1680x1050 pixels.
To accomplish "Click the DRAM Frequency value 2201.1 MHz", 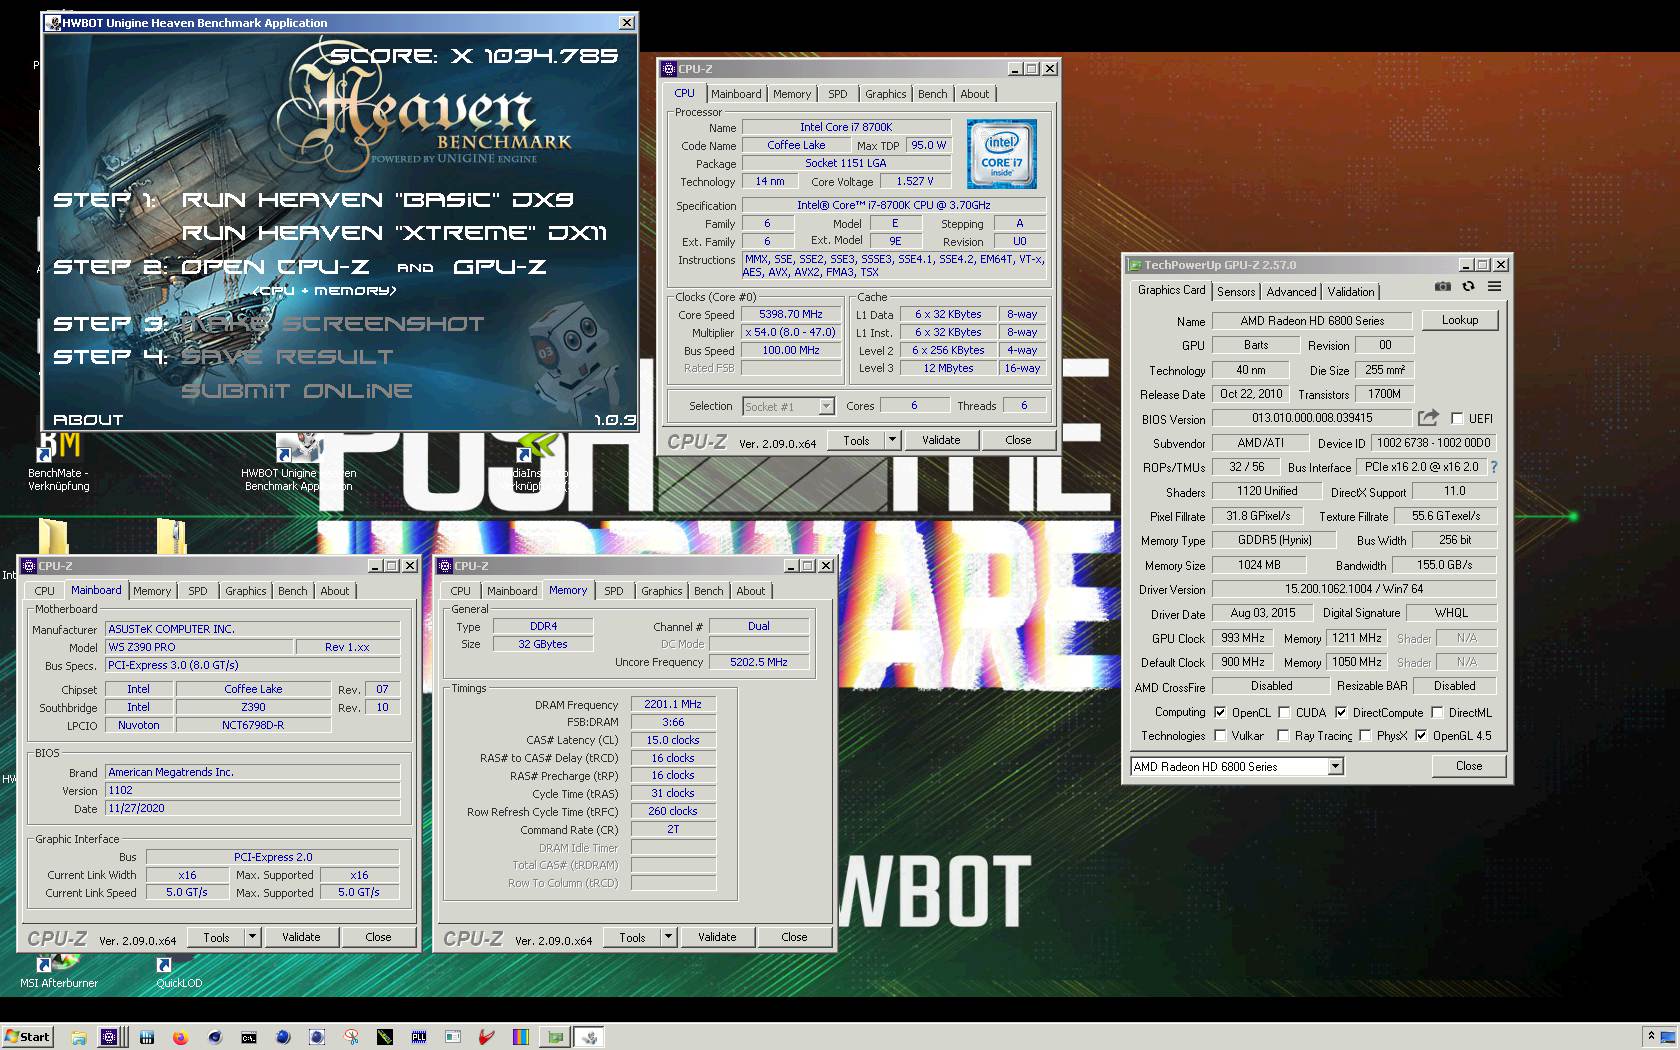I will tap(673, 704).
